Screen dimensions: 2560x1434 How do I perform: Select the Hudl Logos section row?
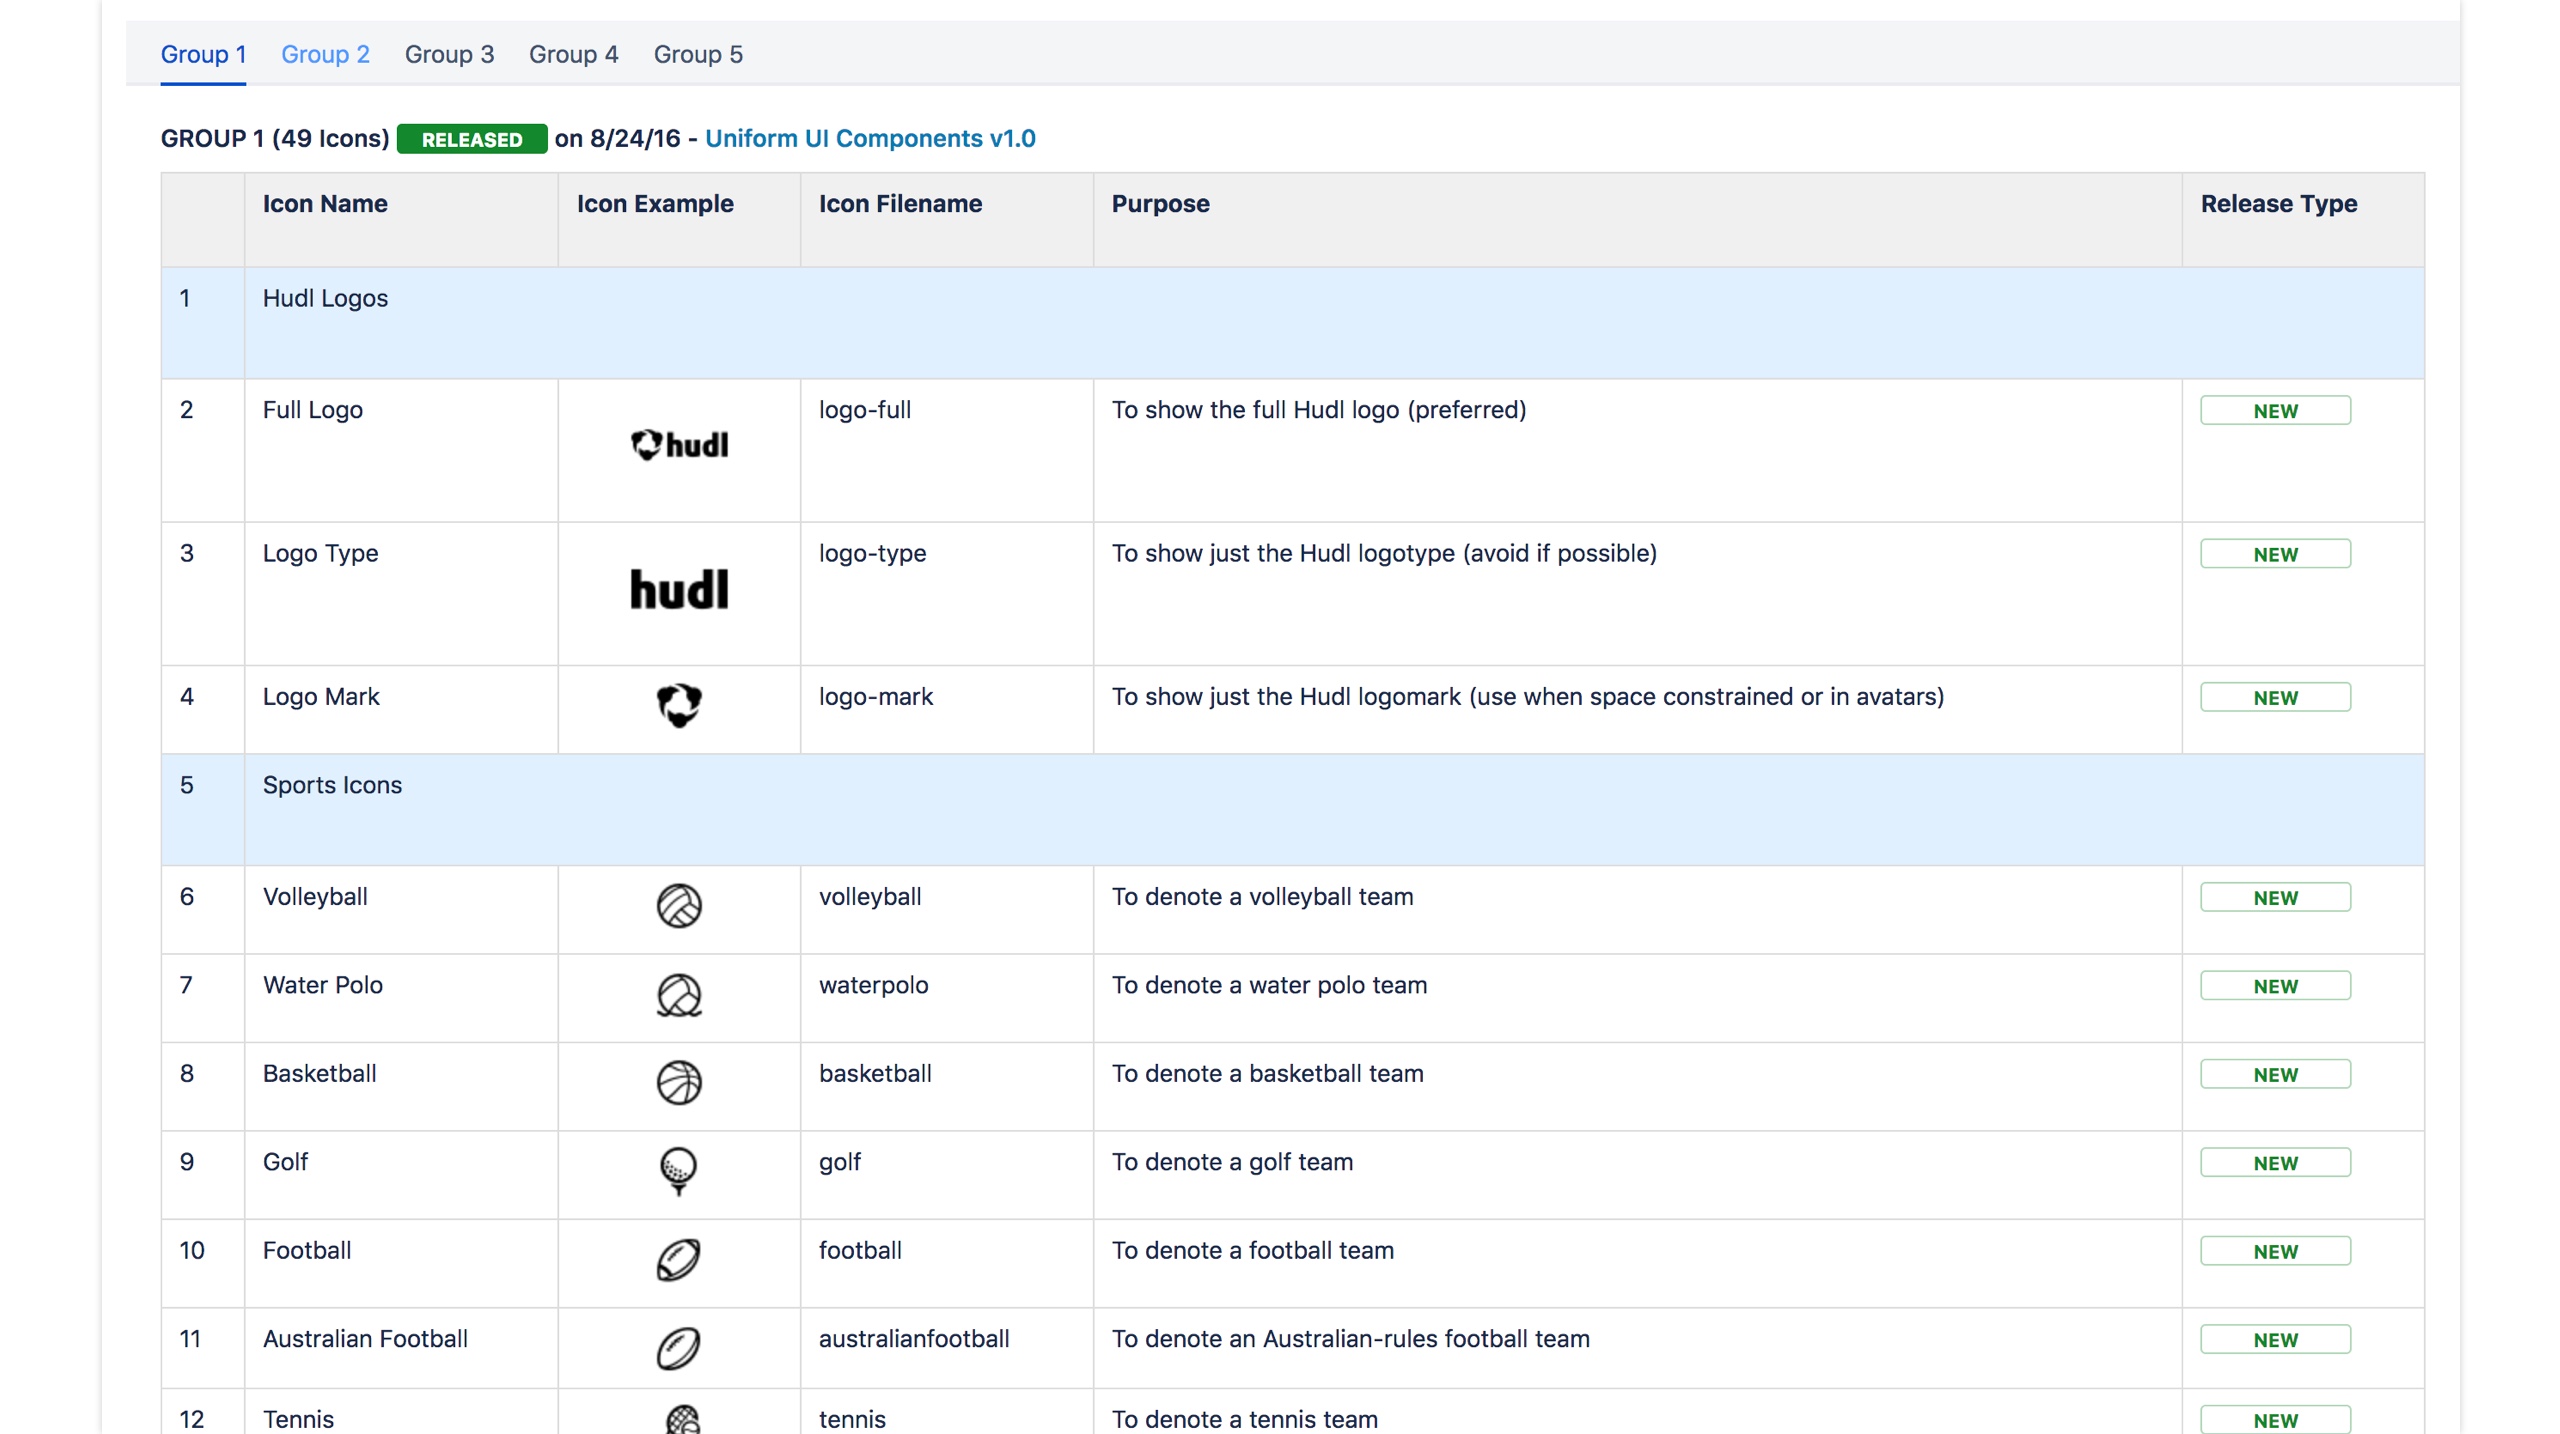pyautogui.click(x=1292, y=322)
